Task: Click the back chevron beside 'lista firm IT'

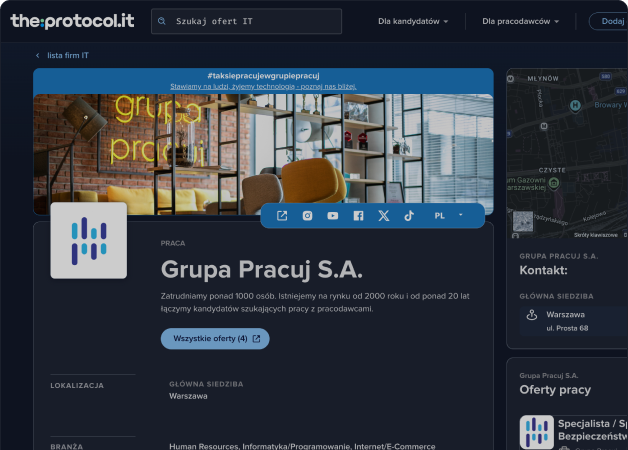Action: coord(38,55)
